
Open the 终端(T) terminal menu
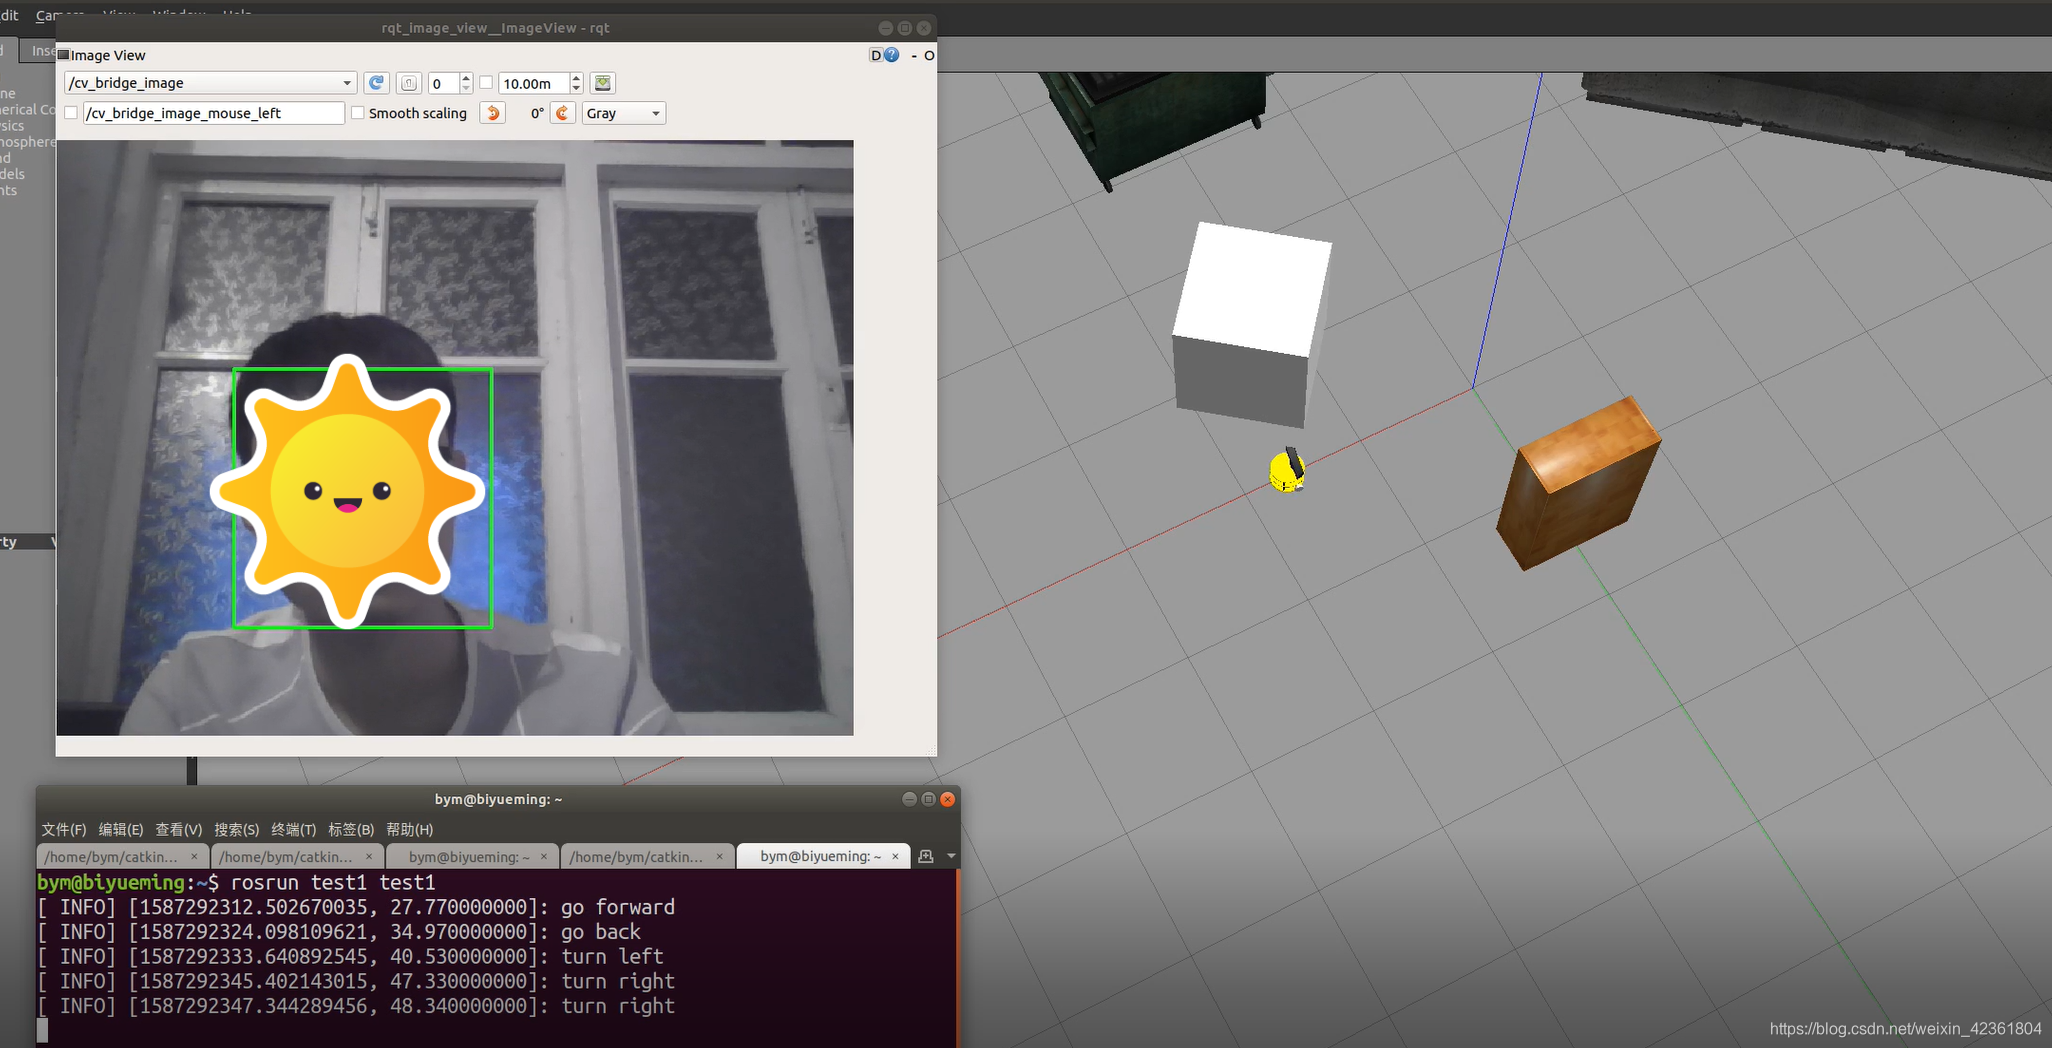pos(293,829)
